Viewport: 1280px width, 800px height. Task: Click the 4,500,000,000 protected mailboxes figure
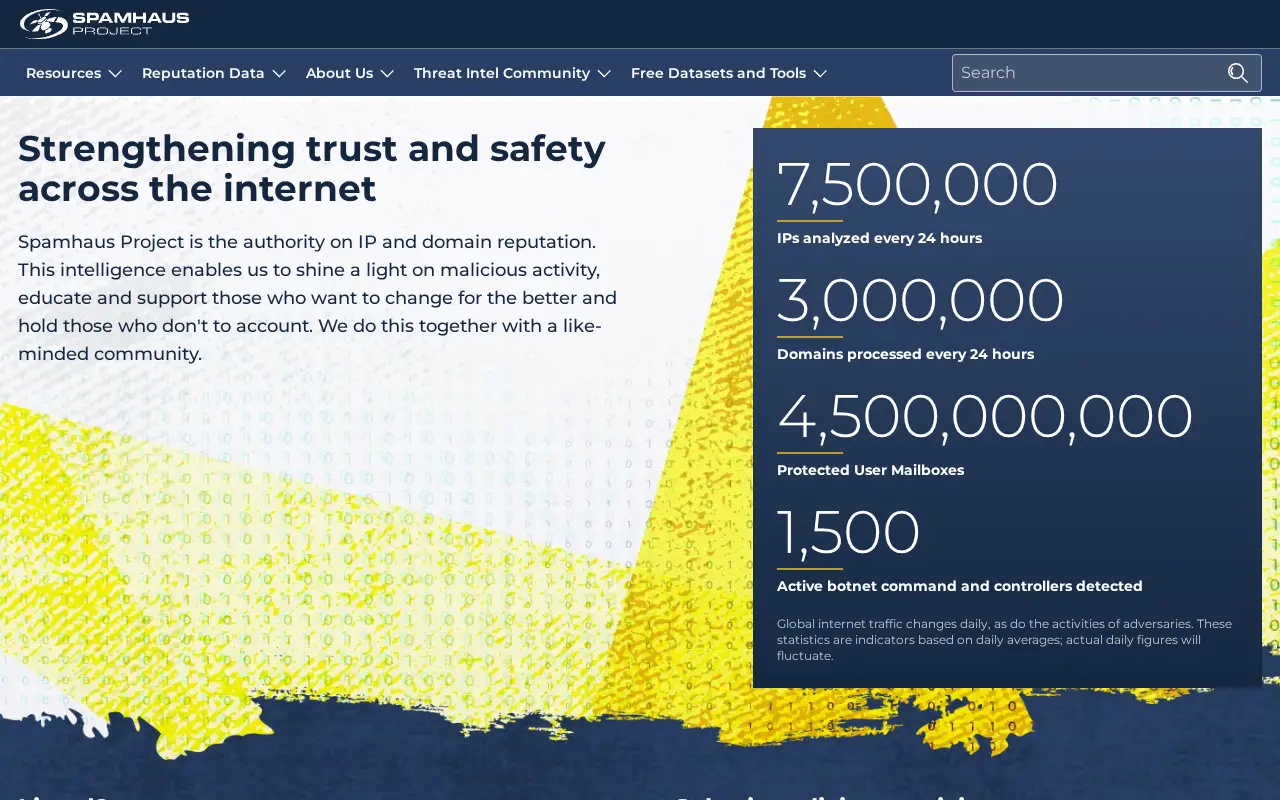(x=985, y=416)
